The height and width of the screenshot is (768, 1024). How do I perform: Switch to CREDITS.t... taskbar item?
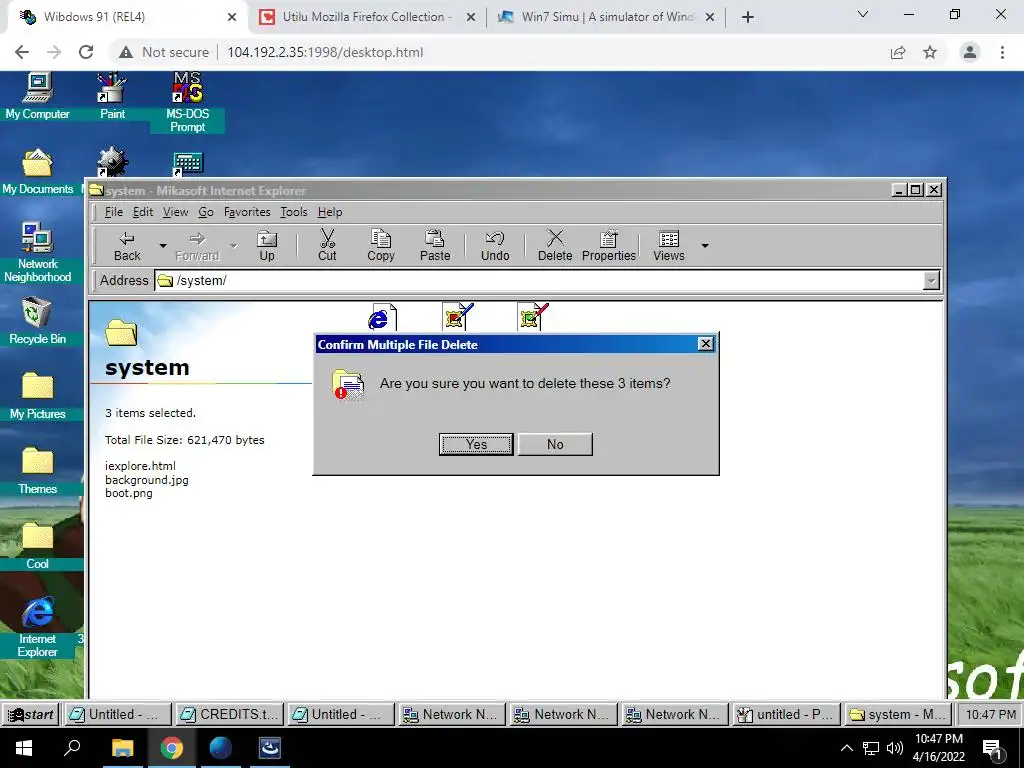231,714
